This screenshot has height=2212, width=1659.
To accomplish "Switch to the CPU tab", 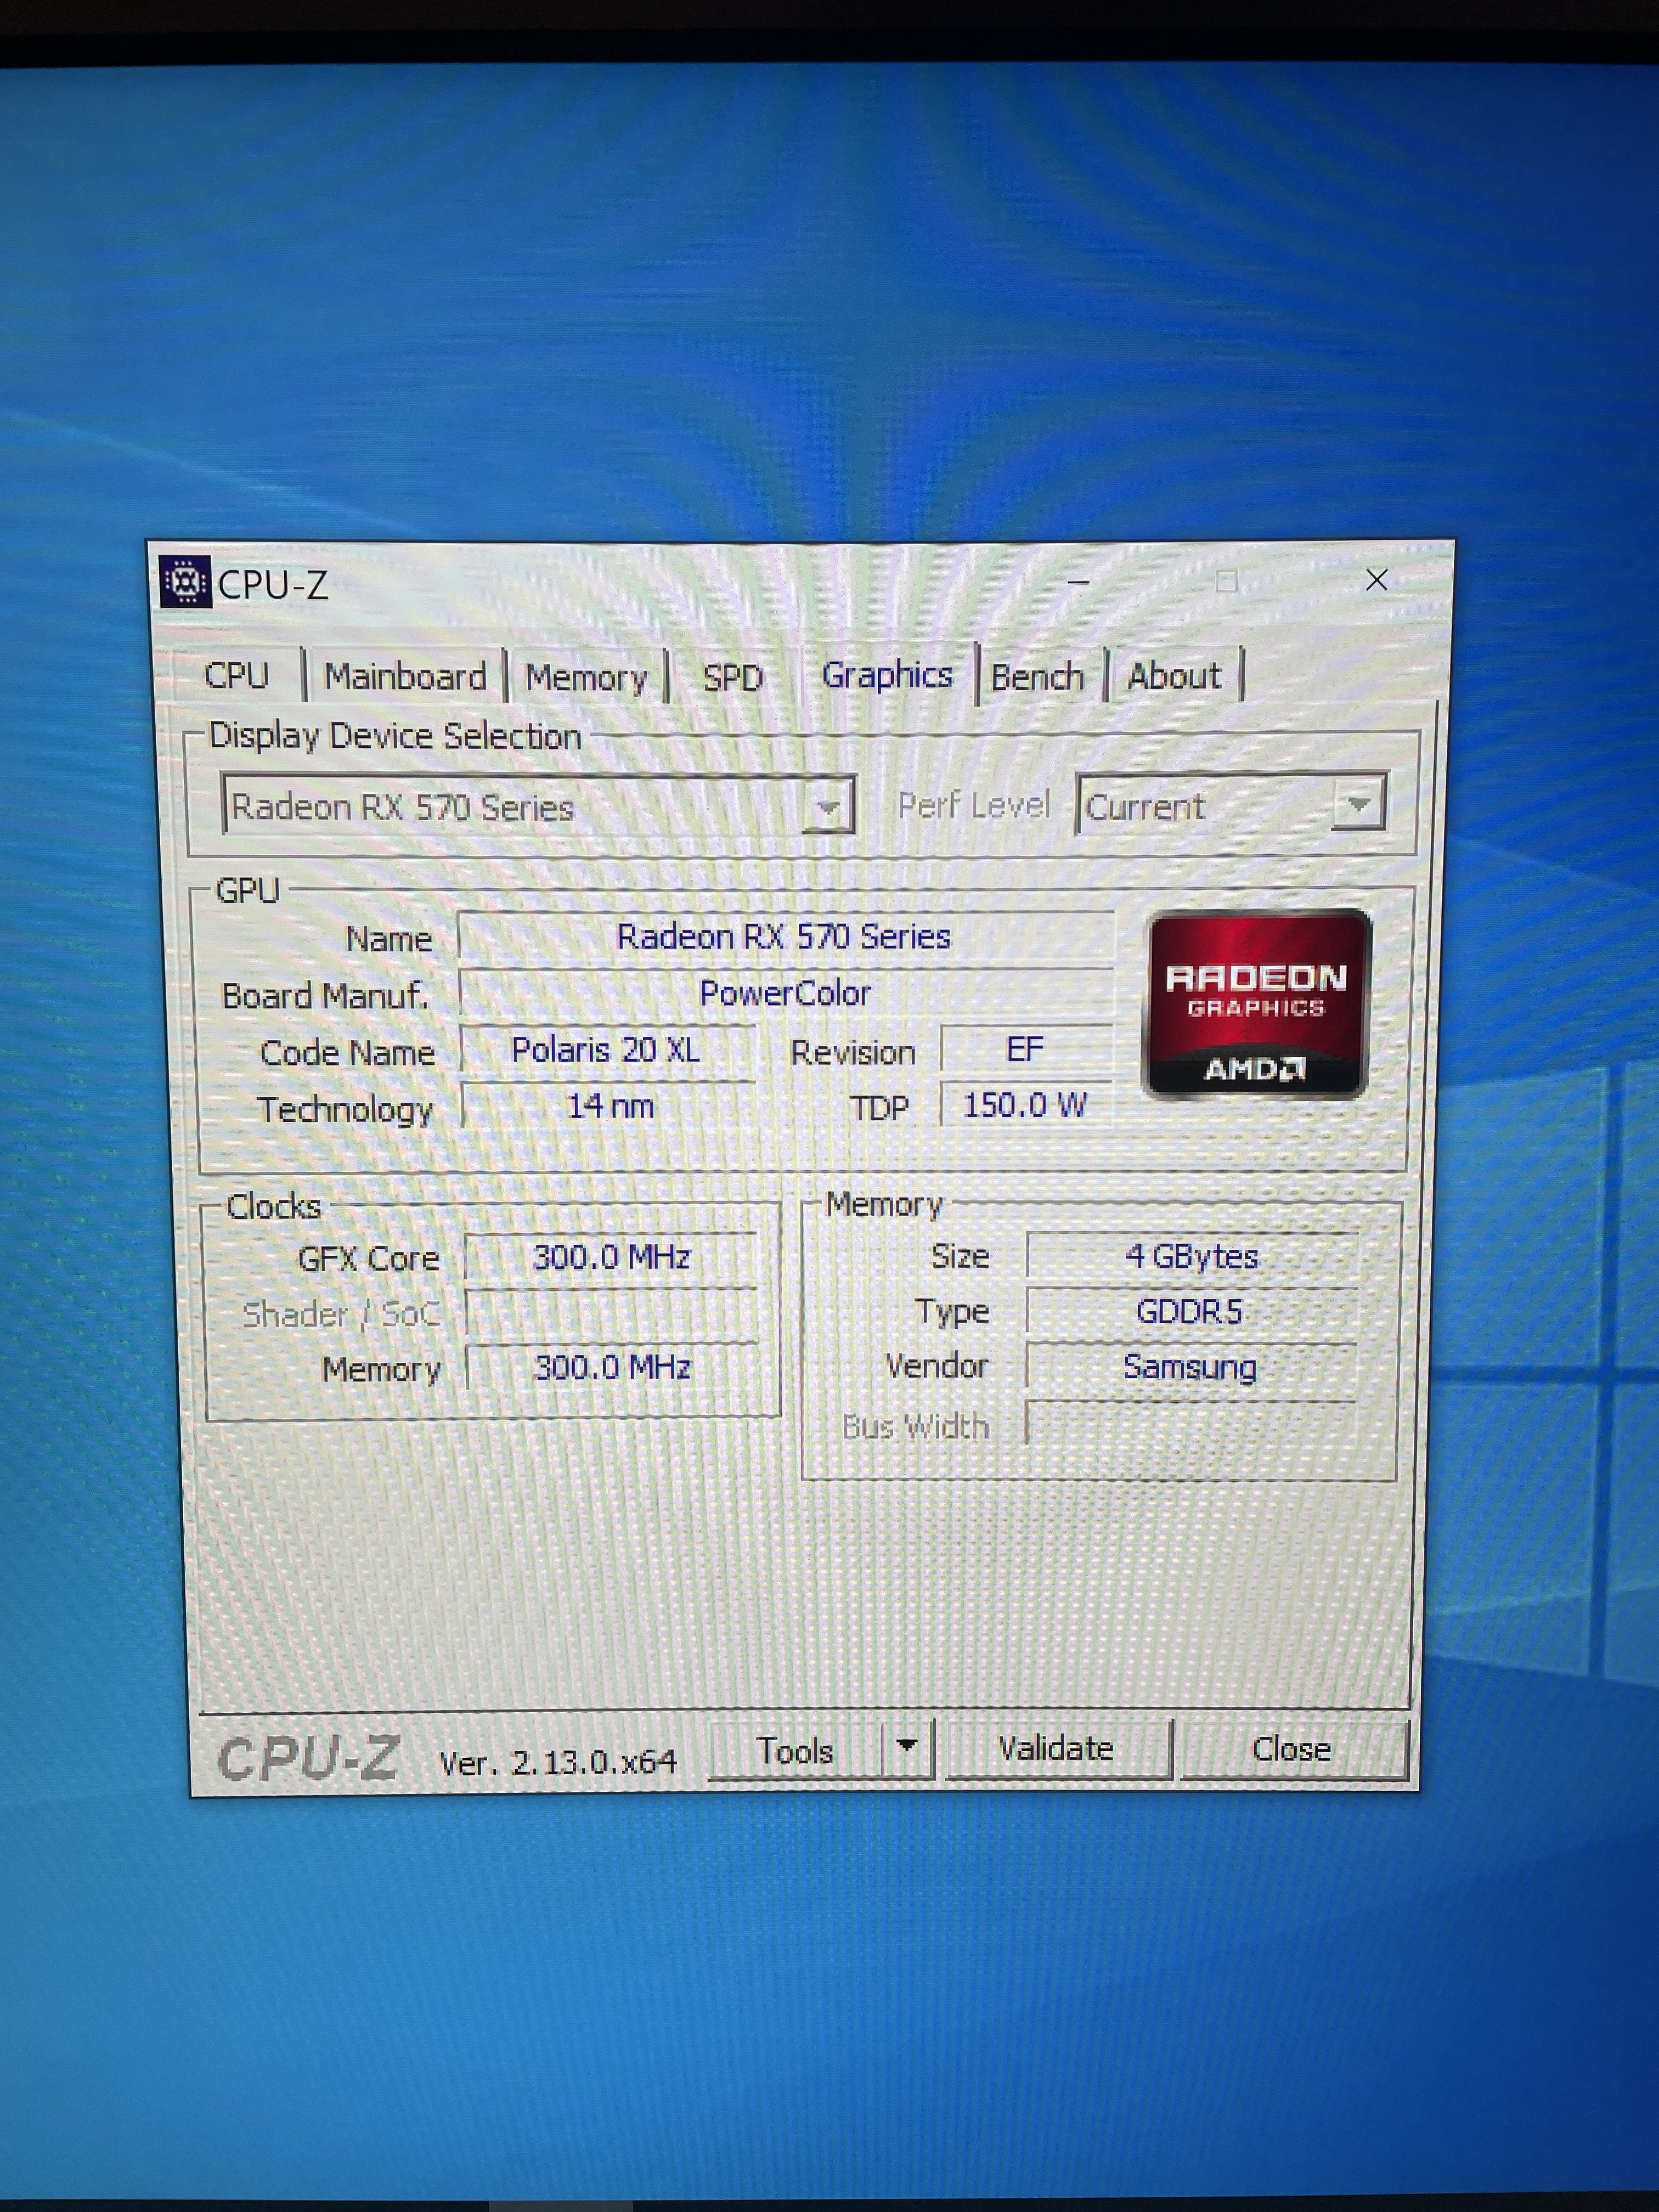I will pos(237,676).
